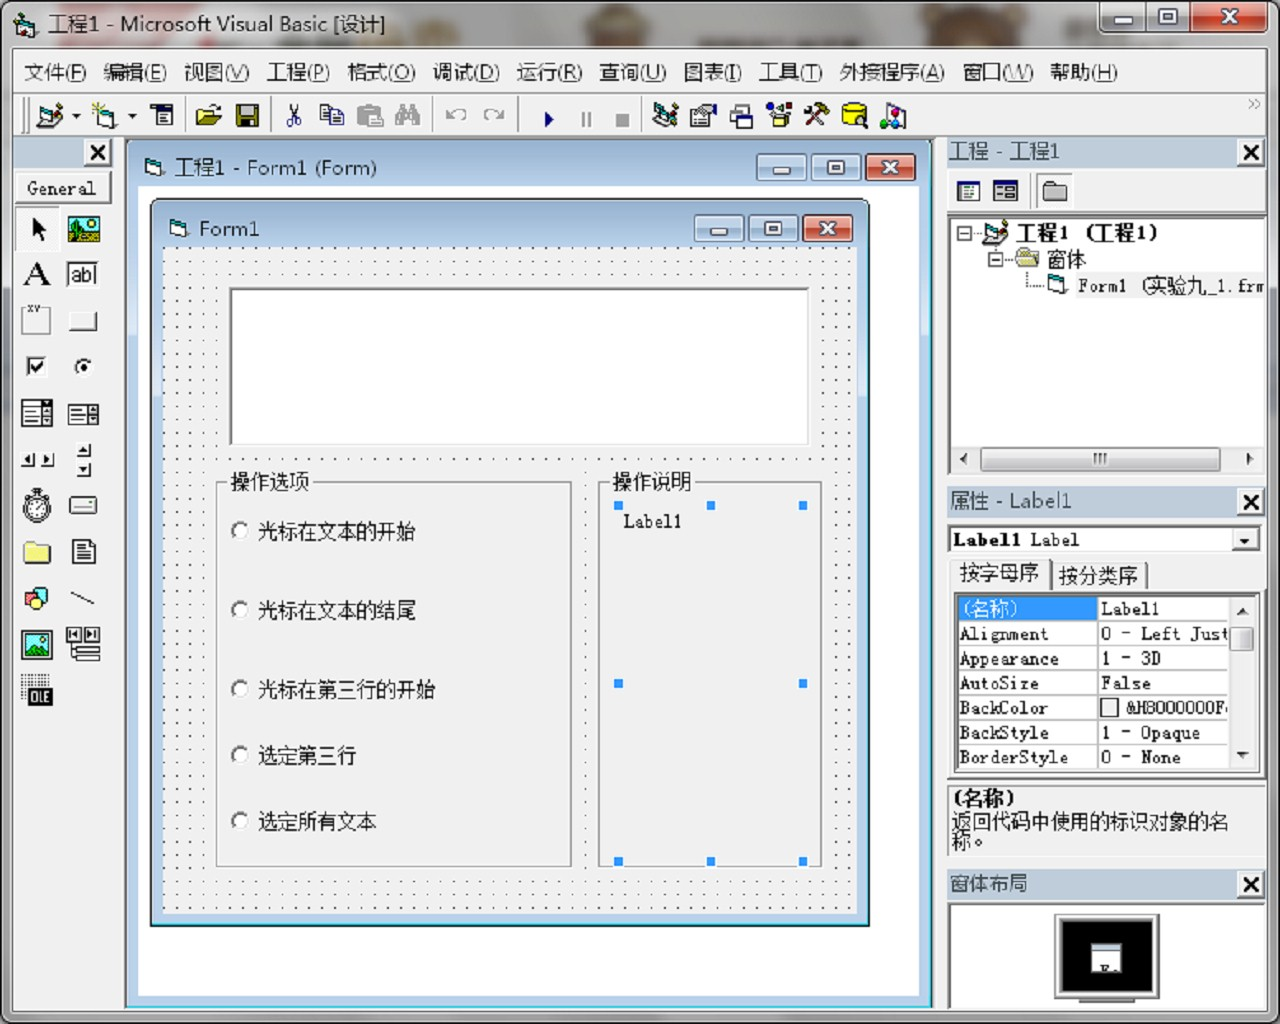This screenshot has width=1280, height=1024.
Task: Select the Label tool (letter A)
Action: point(37,275)
